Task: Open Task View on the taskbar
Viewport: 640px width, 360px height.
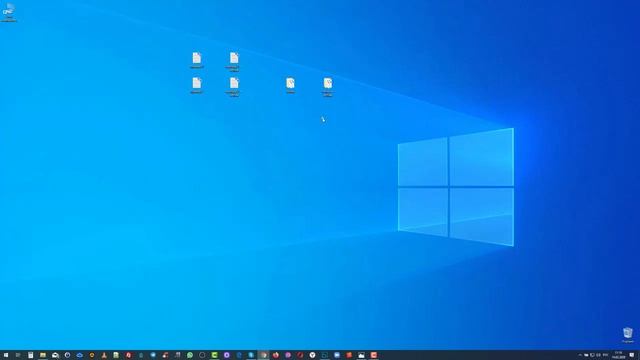Action: click(18, 355)
